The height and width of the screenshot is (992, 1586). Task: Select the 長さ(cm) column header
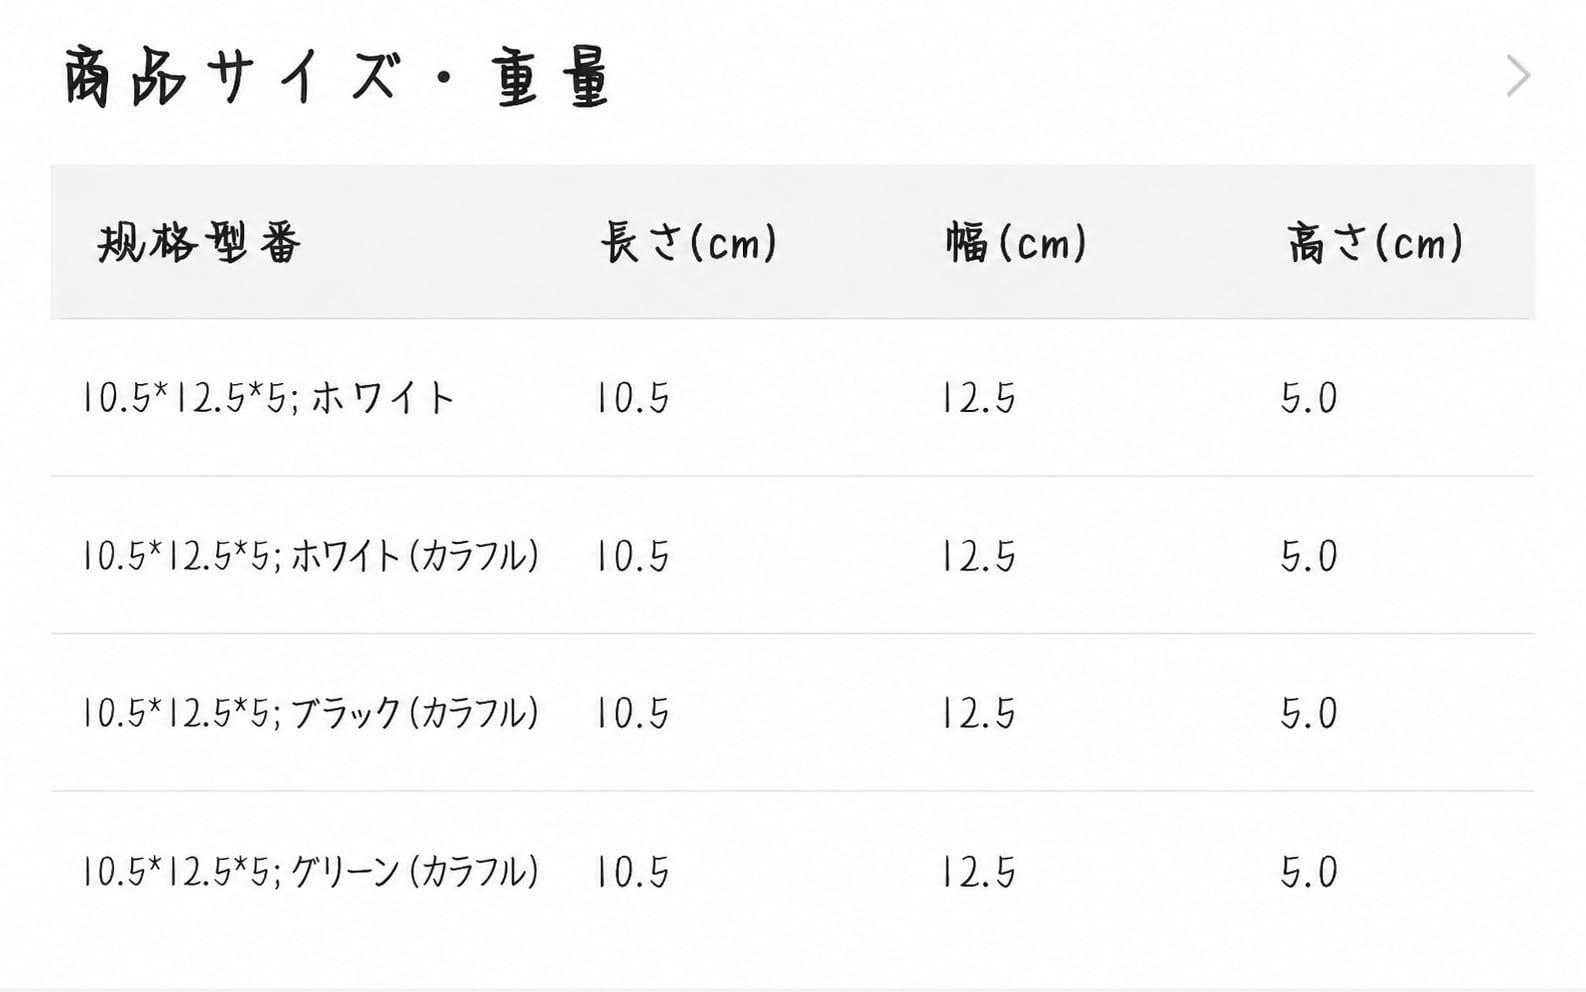point(689,242)
